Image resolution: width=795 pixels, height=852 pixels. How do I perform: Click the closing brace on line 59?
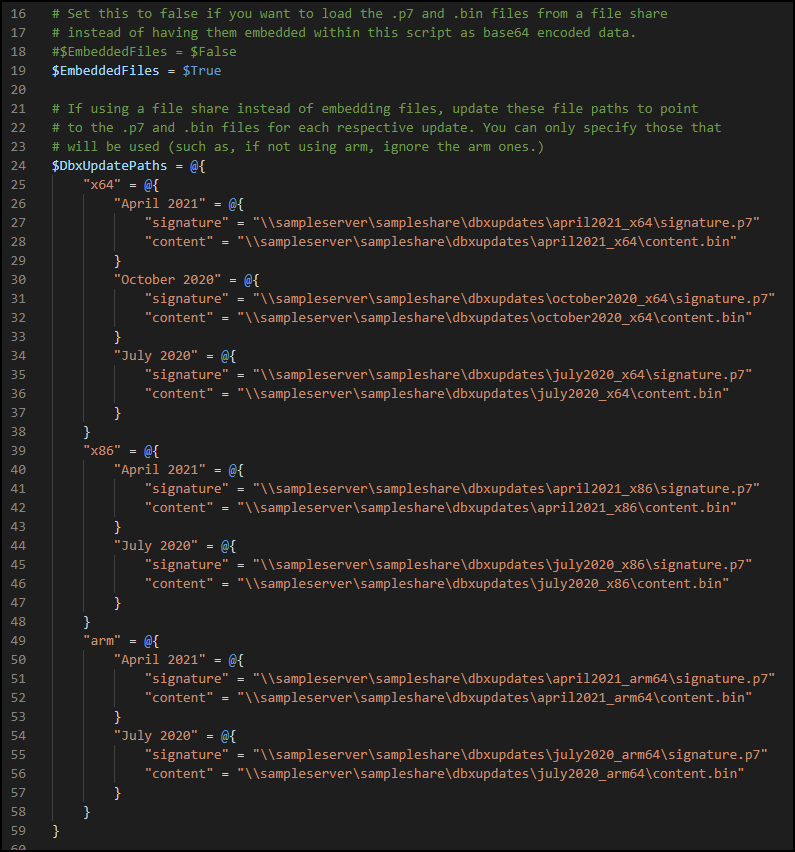(56, 830)
